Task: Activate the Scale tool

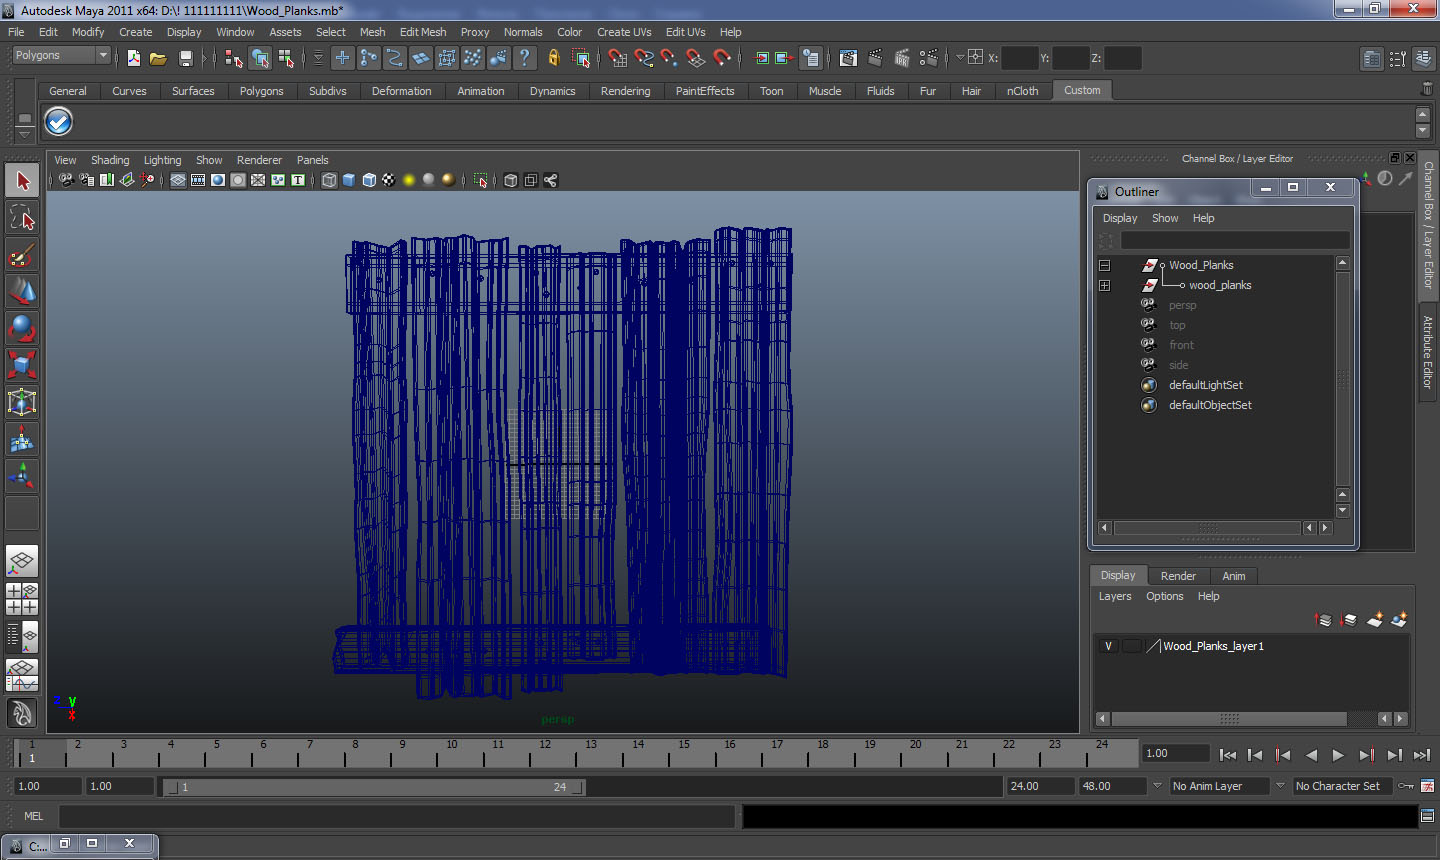Action: [x=22, y=365]
